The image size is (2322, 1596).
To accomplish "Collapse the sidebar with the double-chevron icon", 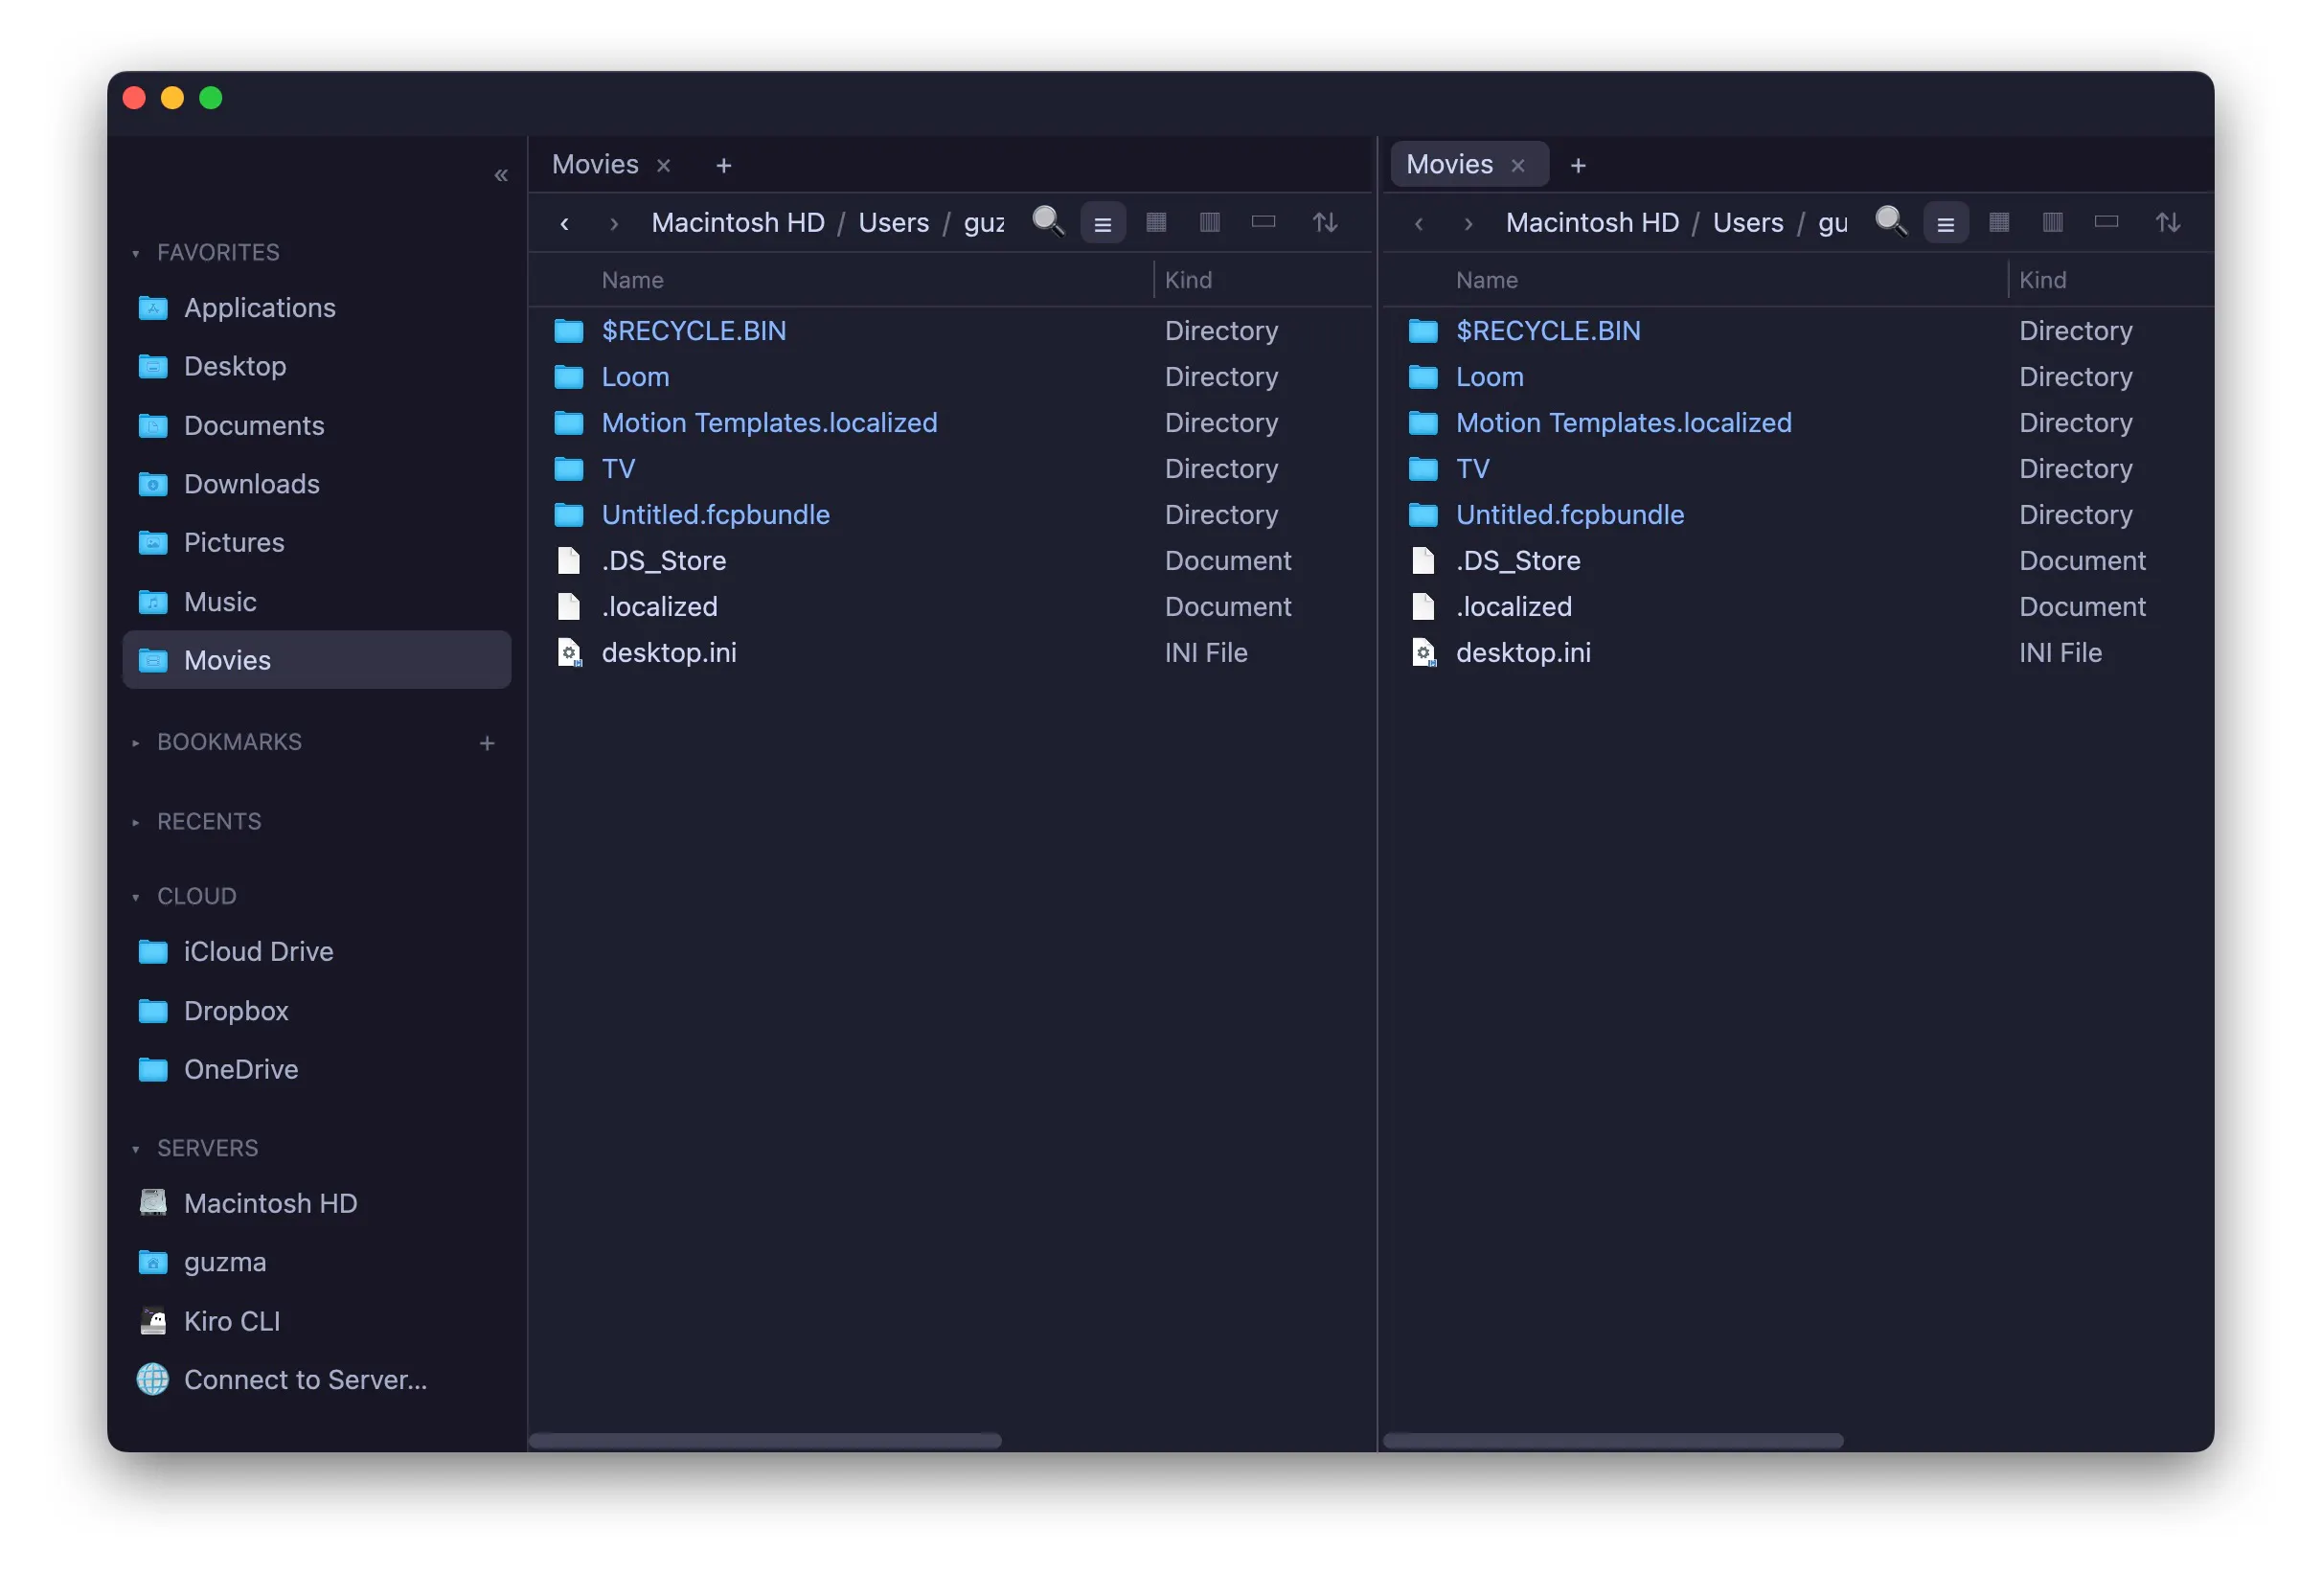I will coord(501,176).
